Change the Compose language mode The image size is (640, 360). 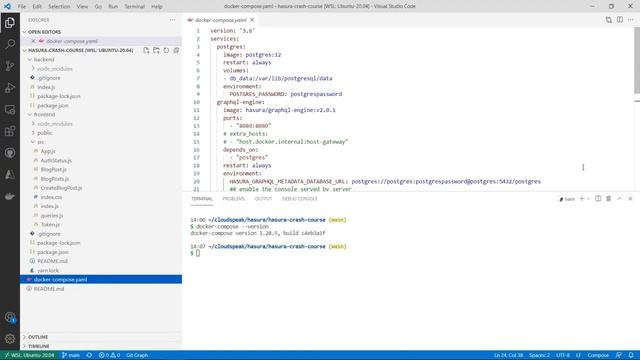(598, 355)
